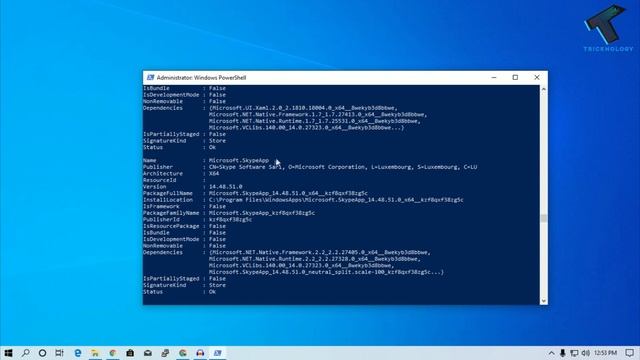Click the Microsoft.NET.Native.Framework.2.2 dependency line

319,252
